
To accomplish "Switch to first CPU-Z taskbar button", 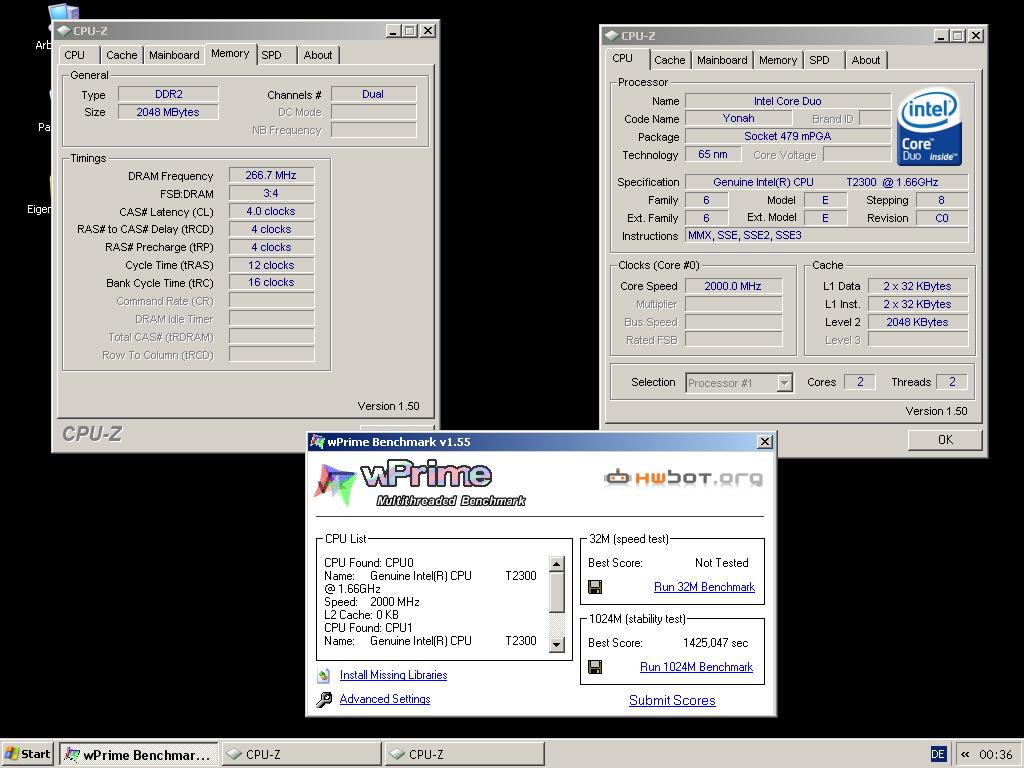I will pyautogui.click(x=301, y=755).
